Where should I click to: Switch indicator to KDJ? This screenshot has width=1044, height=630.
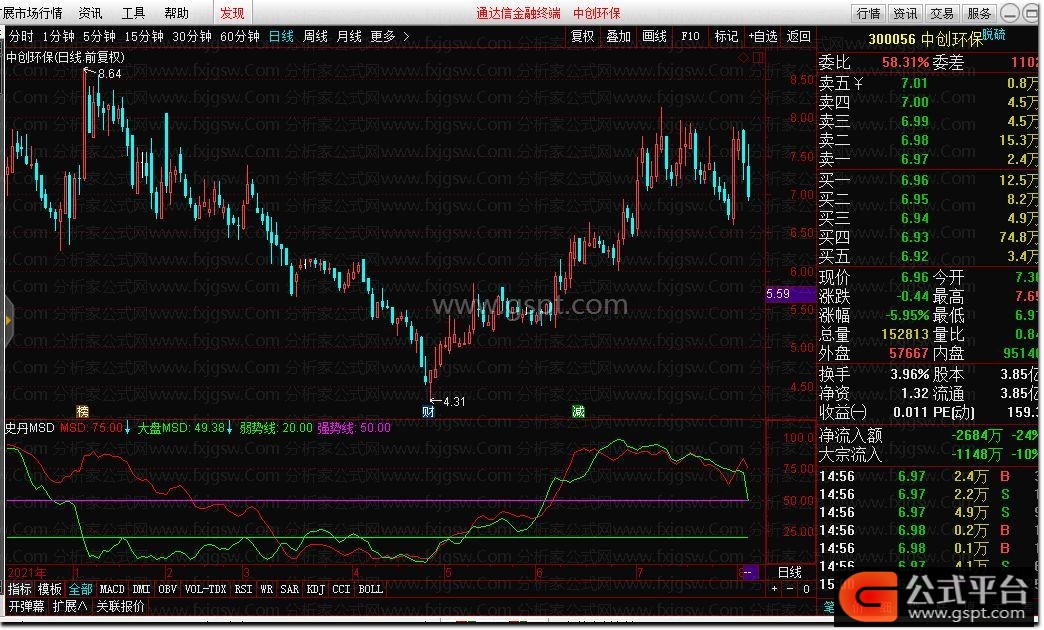tap(316, 589)
